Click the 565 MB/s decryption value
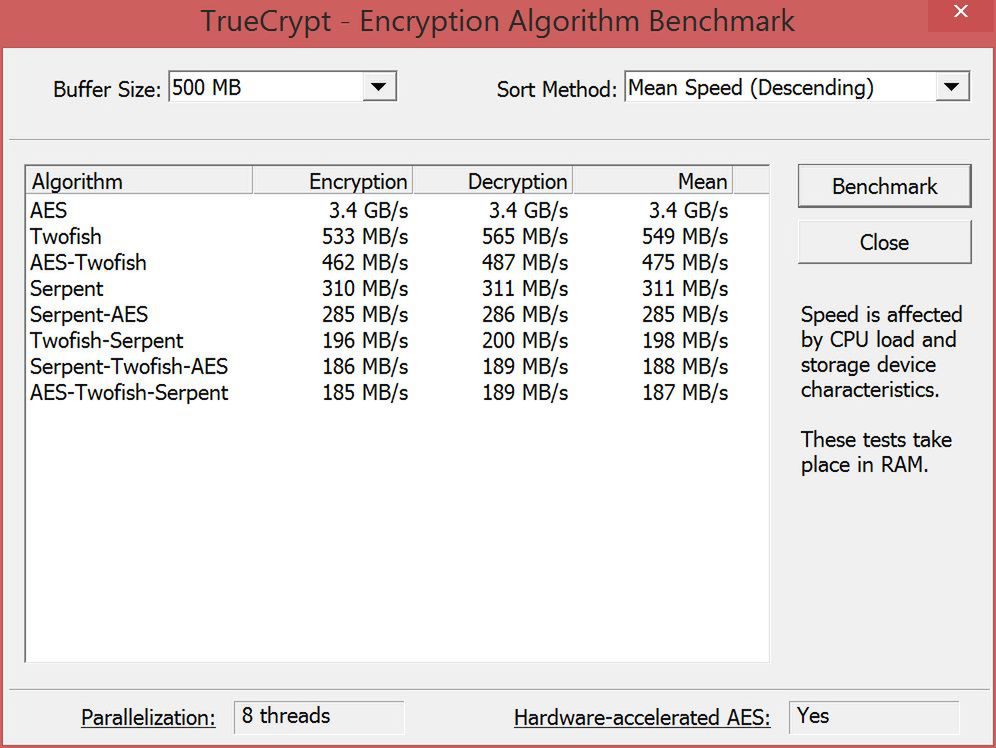 (x=525, y=236)
